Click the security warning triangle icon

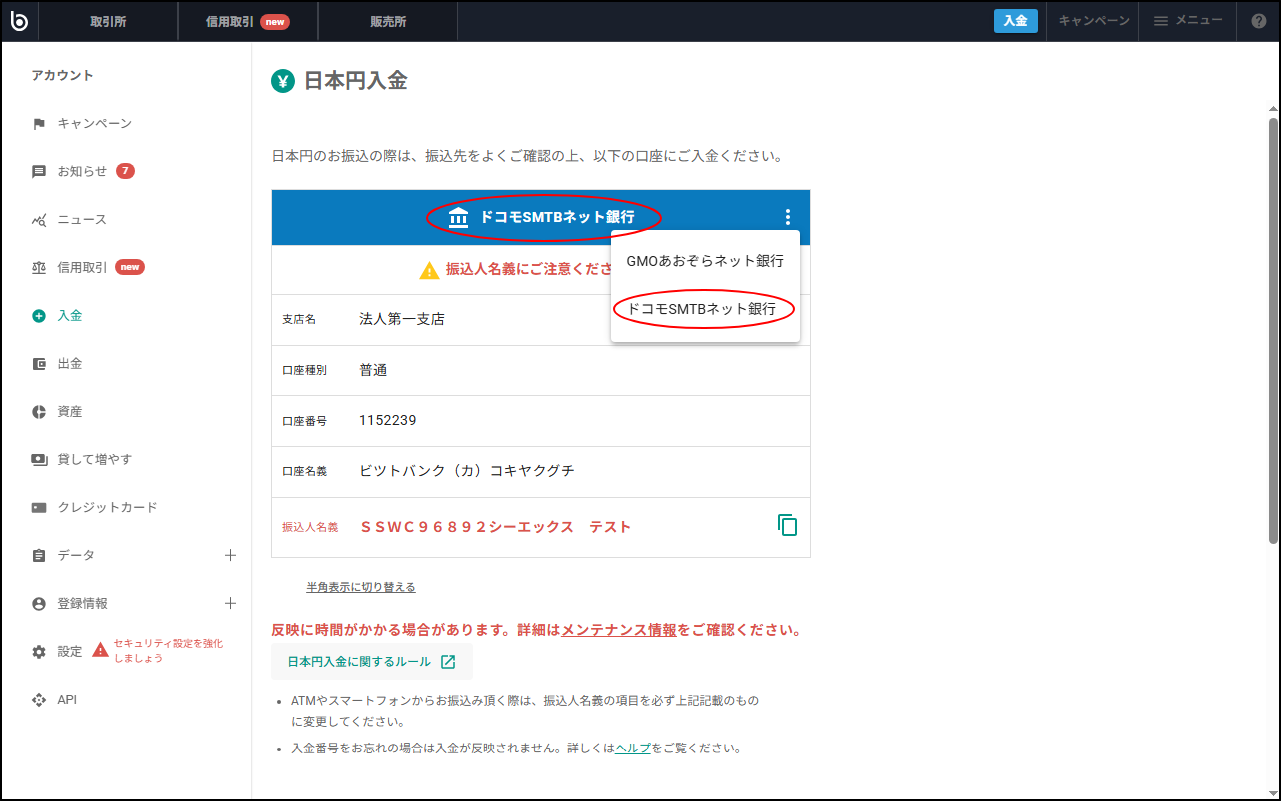[x=100, y=650]
